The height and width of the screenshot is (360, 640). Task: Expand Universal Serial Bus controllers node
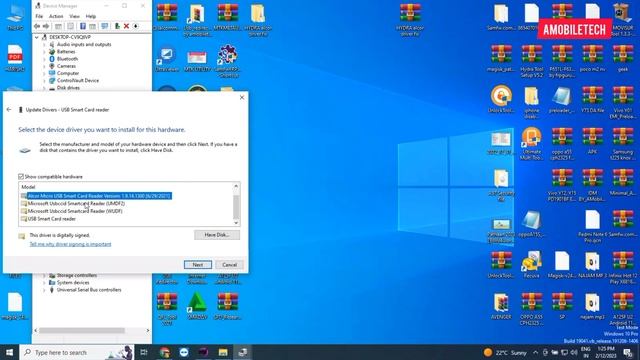44,290
